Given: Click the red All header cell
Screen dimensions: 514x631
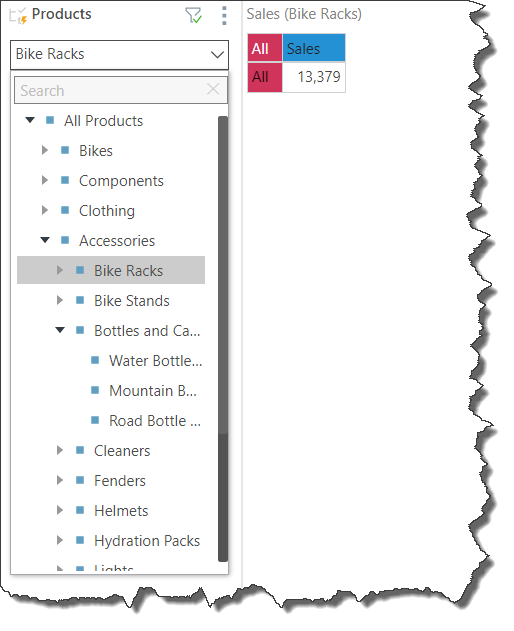Looking at the screenshot, I should pyautogui.click(x=264, y=48).
